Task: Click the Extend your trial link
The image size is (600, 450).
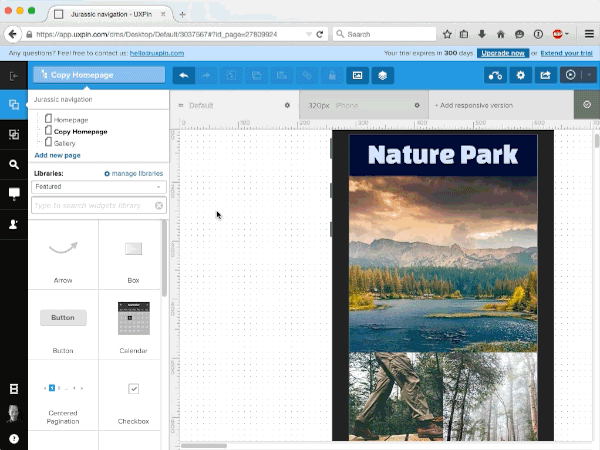Action: click(566, 53)
